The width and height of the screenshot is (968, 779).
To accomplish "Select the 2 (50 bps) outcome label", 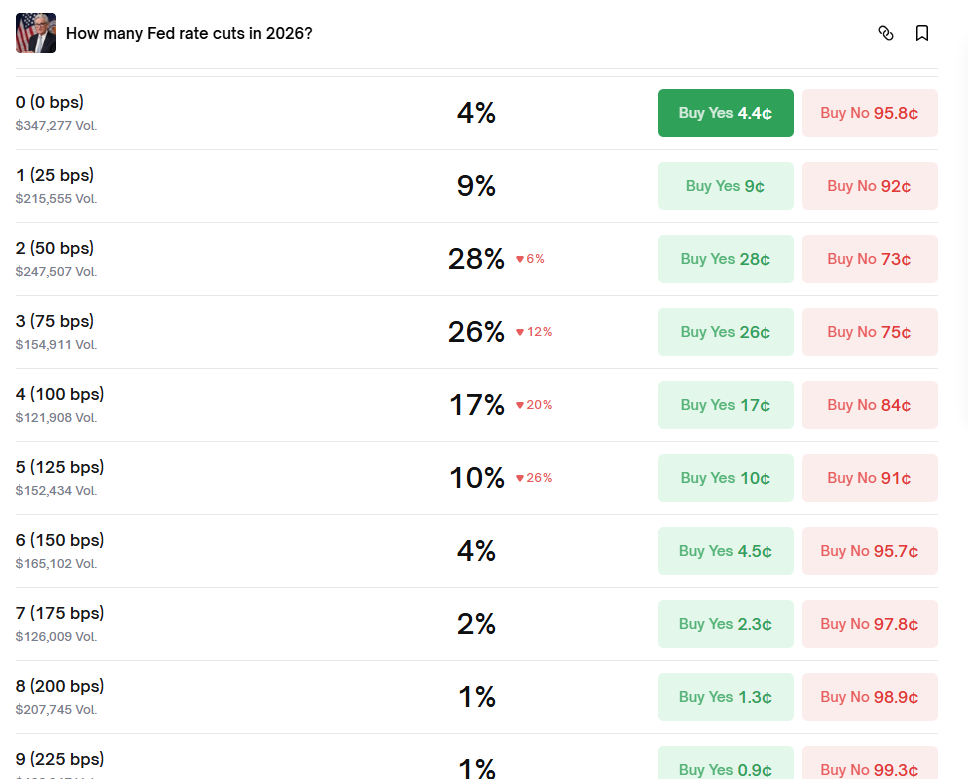I will click(x=55, y=248).
